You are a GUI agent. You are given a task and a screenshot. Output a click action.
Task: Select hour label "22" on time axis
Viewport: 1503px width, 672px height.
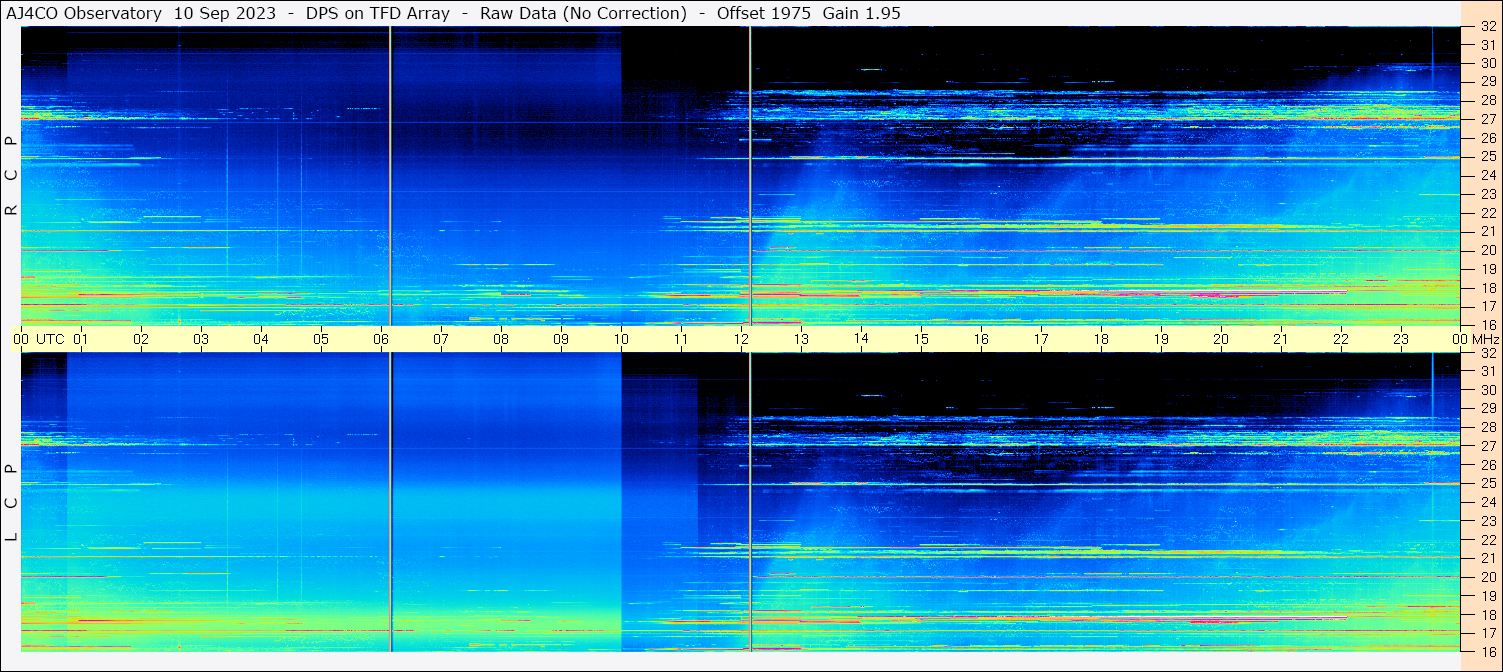(x=1341, y=339)
